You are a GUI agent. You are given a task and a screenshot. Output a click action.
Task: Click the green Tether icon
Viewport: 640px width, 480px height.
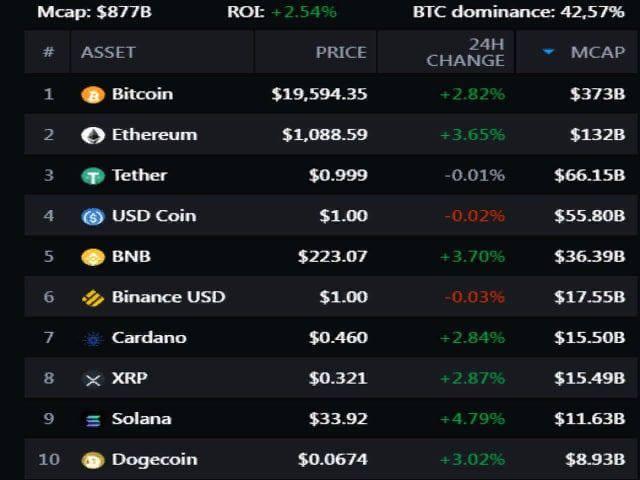coord(93,176)
